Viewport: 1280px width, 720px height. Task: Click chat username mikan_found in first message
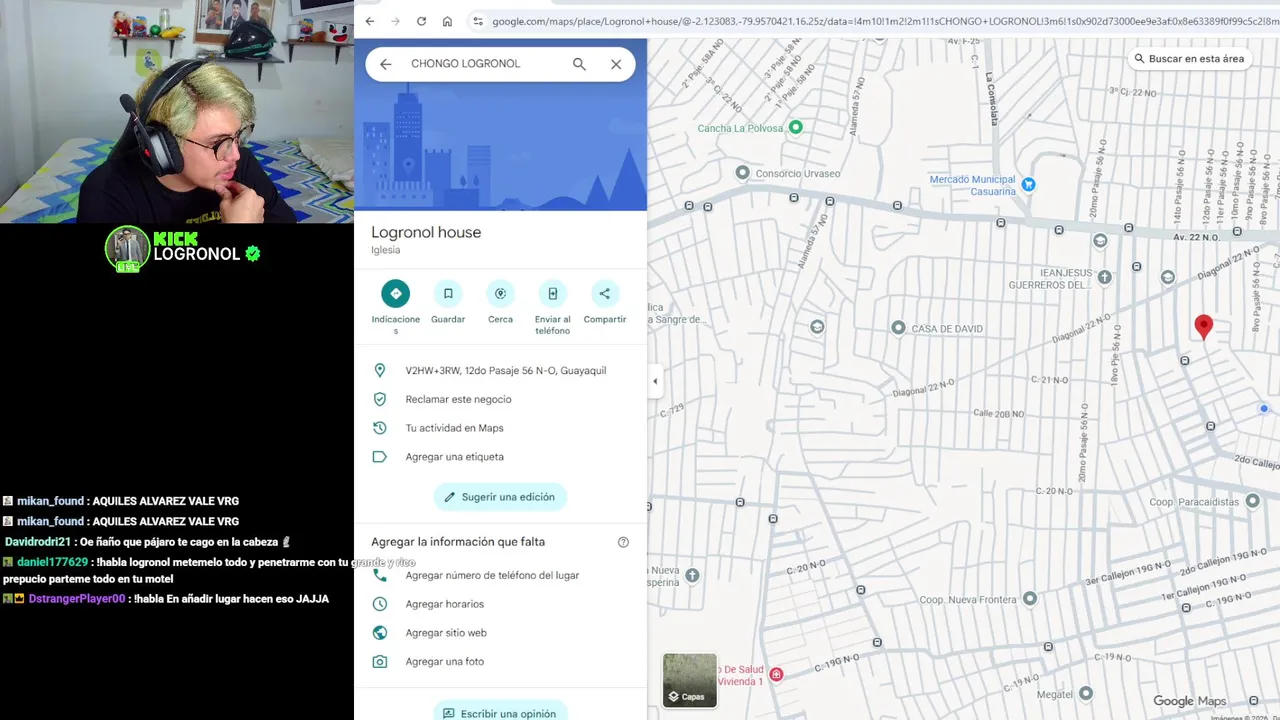pyautogui.click(x=50, y=501)
